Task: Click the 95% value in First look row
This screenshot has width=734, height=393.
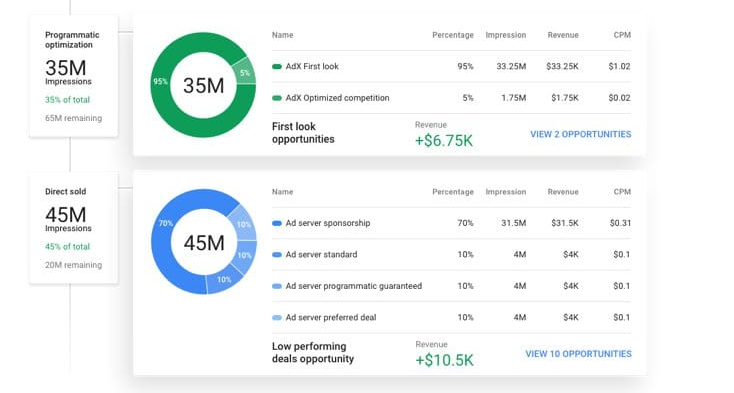Action: click(465, 66)
